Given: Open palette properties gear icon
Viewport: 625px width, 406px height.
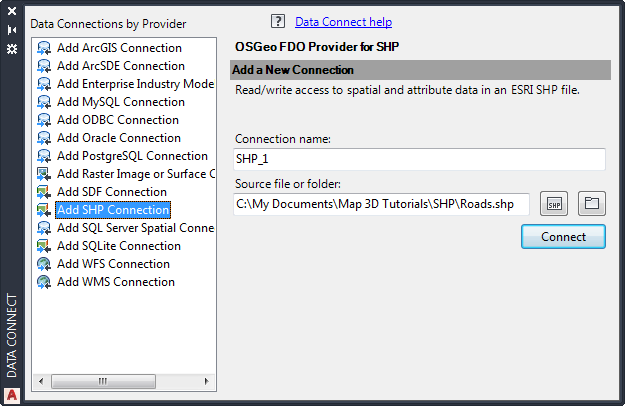Looking at the screenshot, I should (x=12, y=48).
